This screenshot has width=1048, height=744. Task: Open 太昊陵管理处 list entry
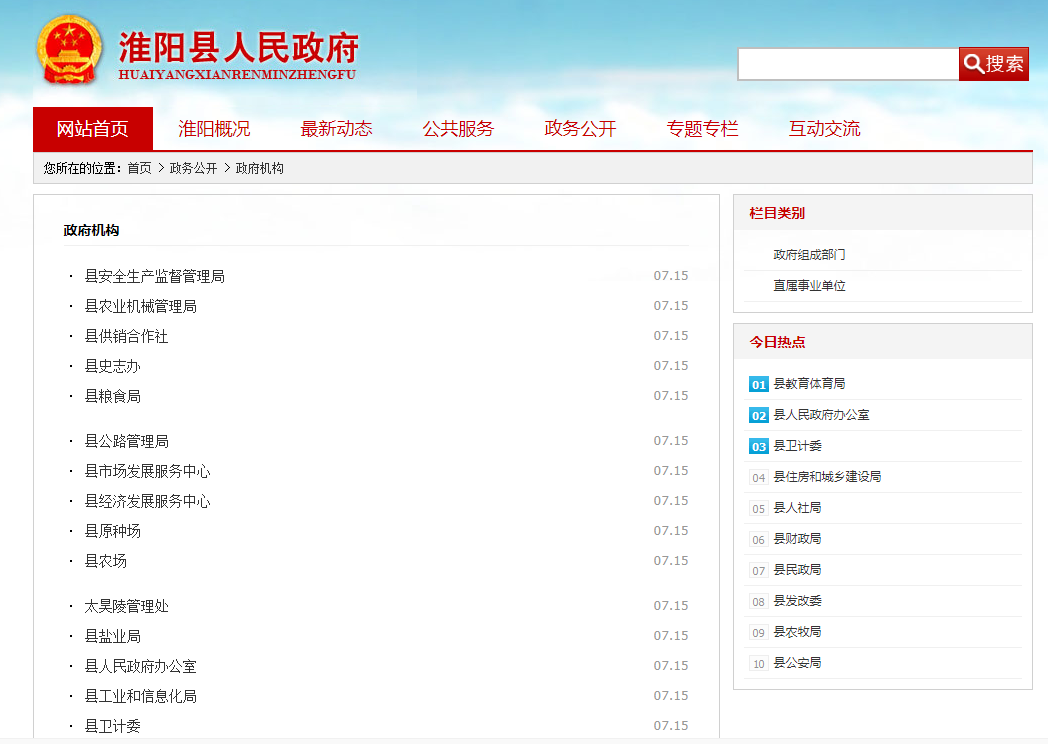click(x=126, y=606)
